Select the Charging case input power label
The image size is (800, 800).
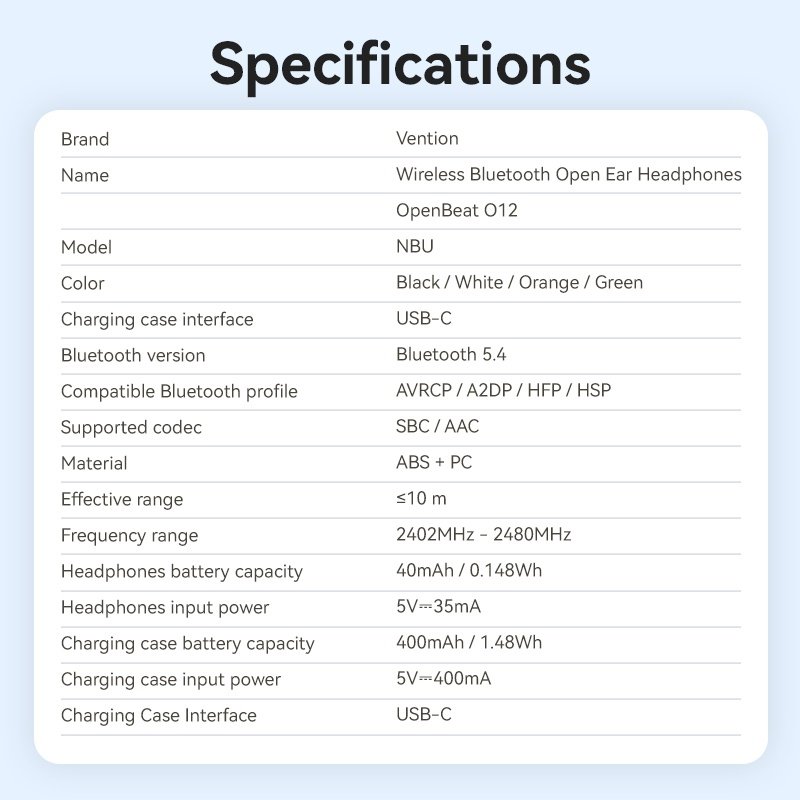171,679
